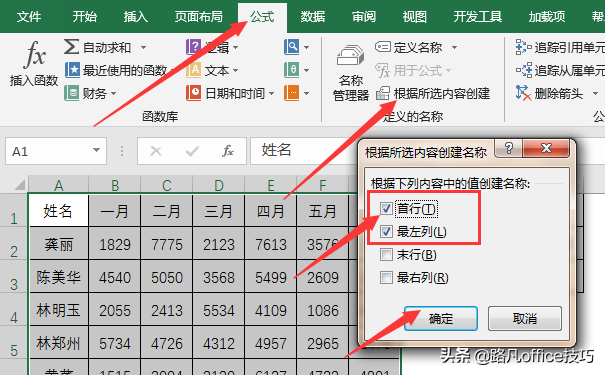The width and height of the screenshot is (605, 375).
Task: Click Create from Selection (根据所选内容创建)
Action: pos(433,93)
